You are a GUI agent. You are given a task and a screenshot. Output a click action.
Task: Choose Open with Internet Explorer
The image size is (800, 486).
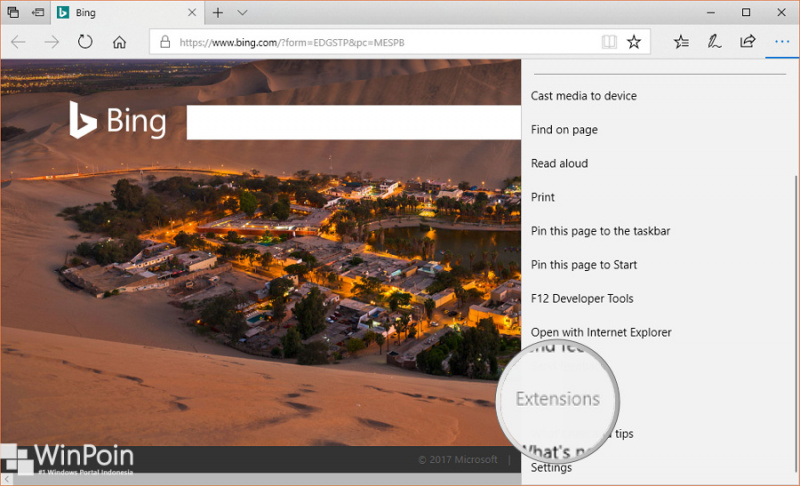pyautogui.click(x=601, y=332)
